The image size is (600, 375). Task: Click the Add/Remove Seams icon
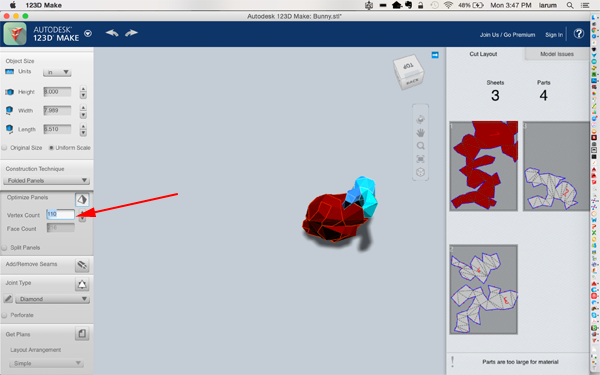[x=82, y=265]
